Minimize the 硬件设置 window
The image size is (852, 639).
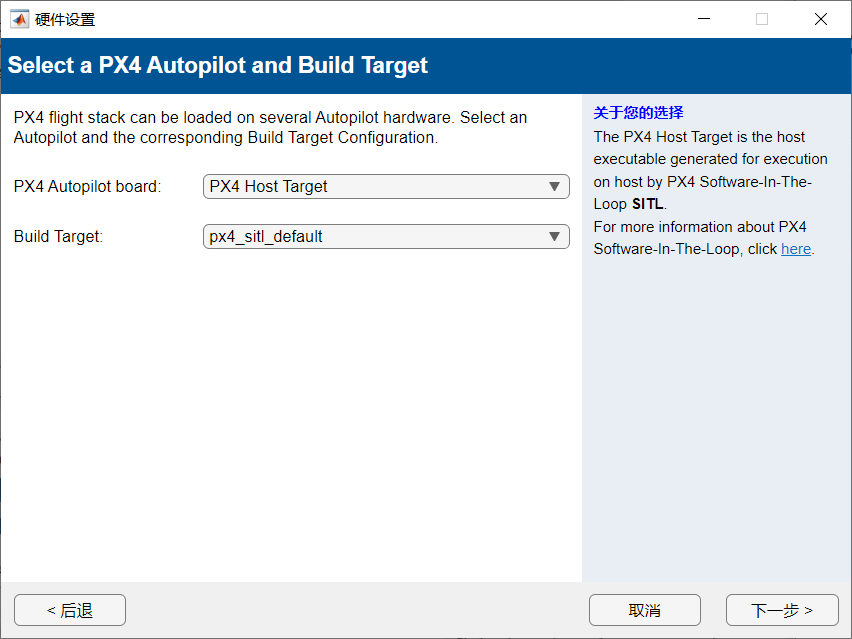click(x=704, y=19)
